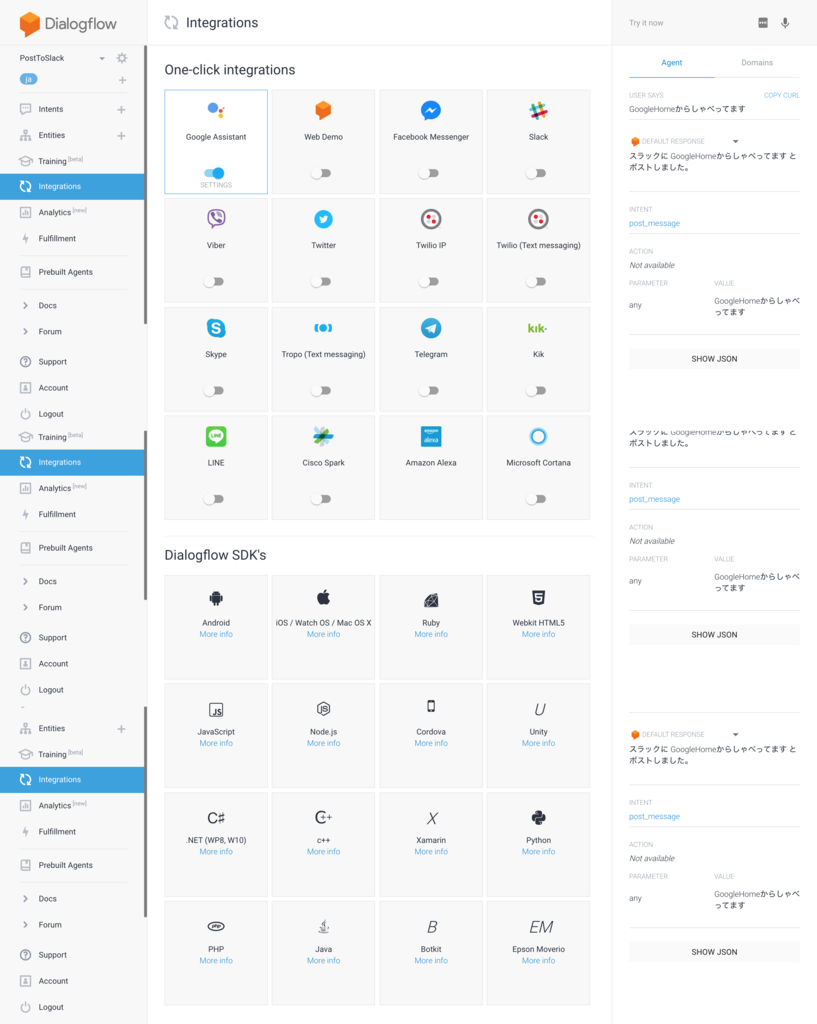Open More info under .NET (WP8, W10)
Image resolution: width=817 pixels, height=1024 pixels.
(216, 852)
